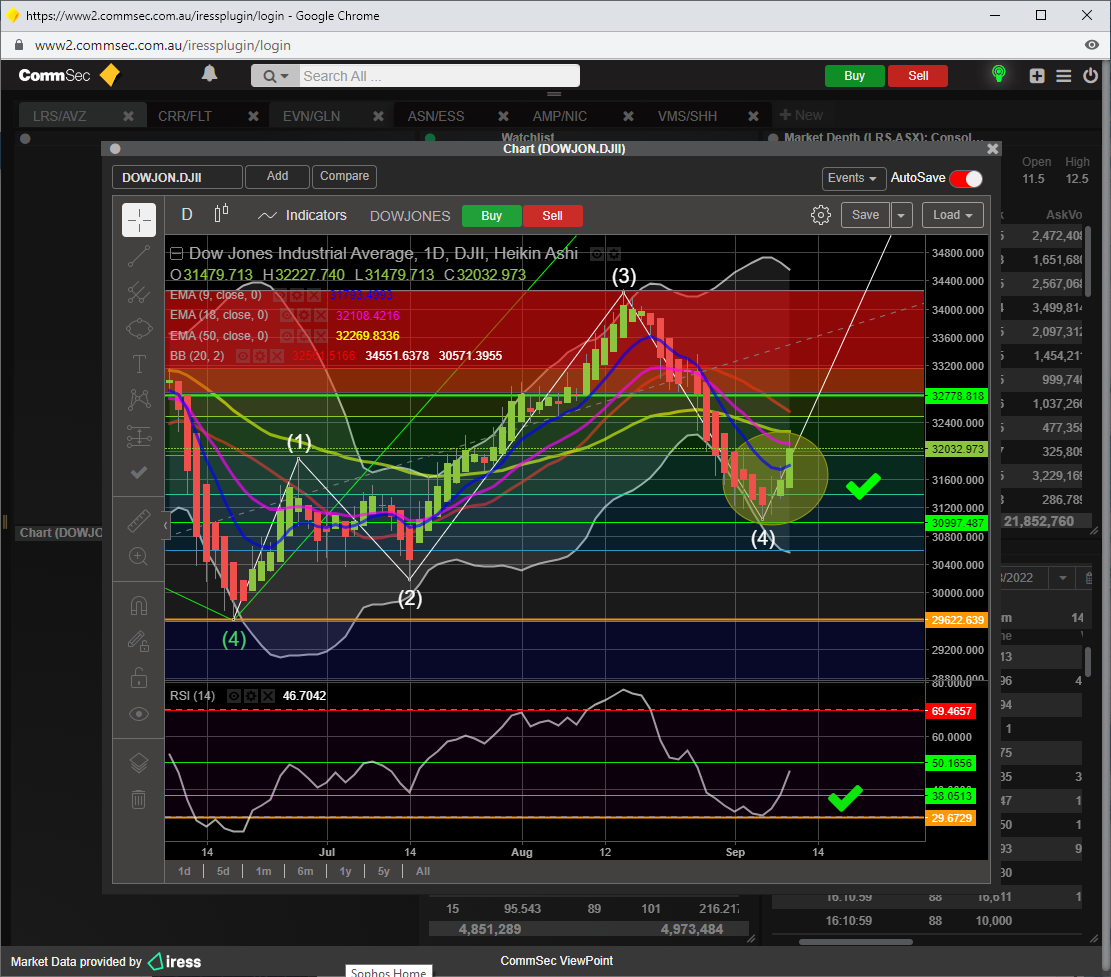Select the 1m time range

[x=264, y=871]
